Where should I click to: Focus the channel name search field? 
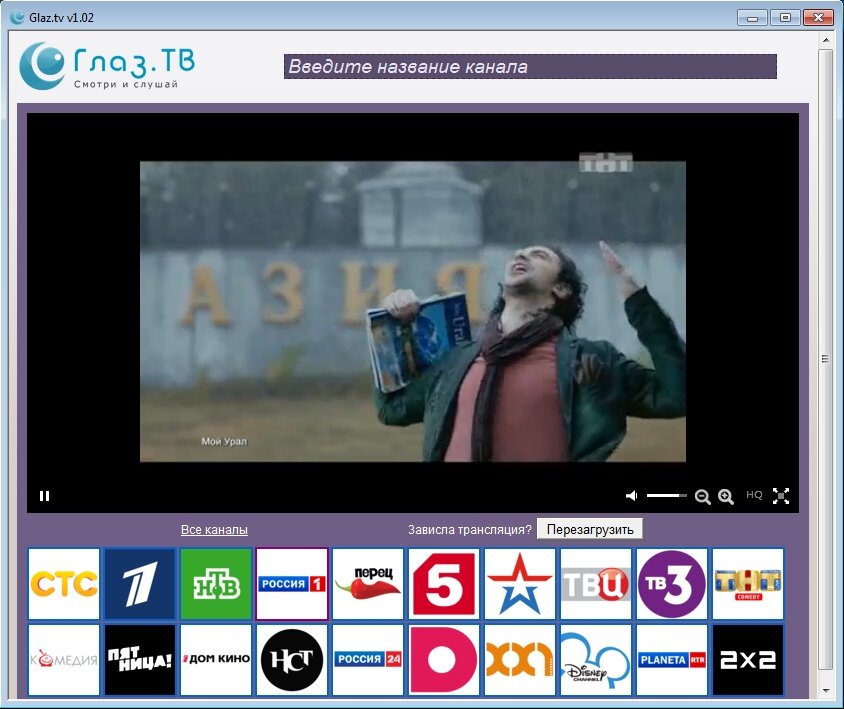[530, 66]
